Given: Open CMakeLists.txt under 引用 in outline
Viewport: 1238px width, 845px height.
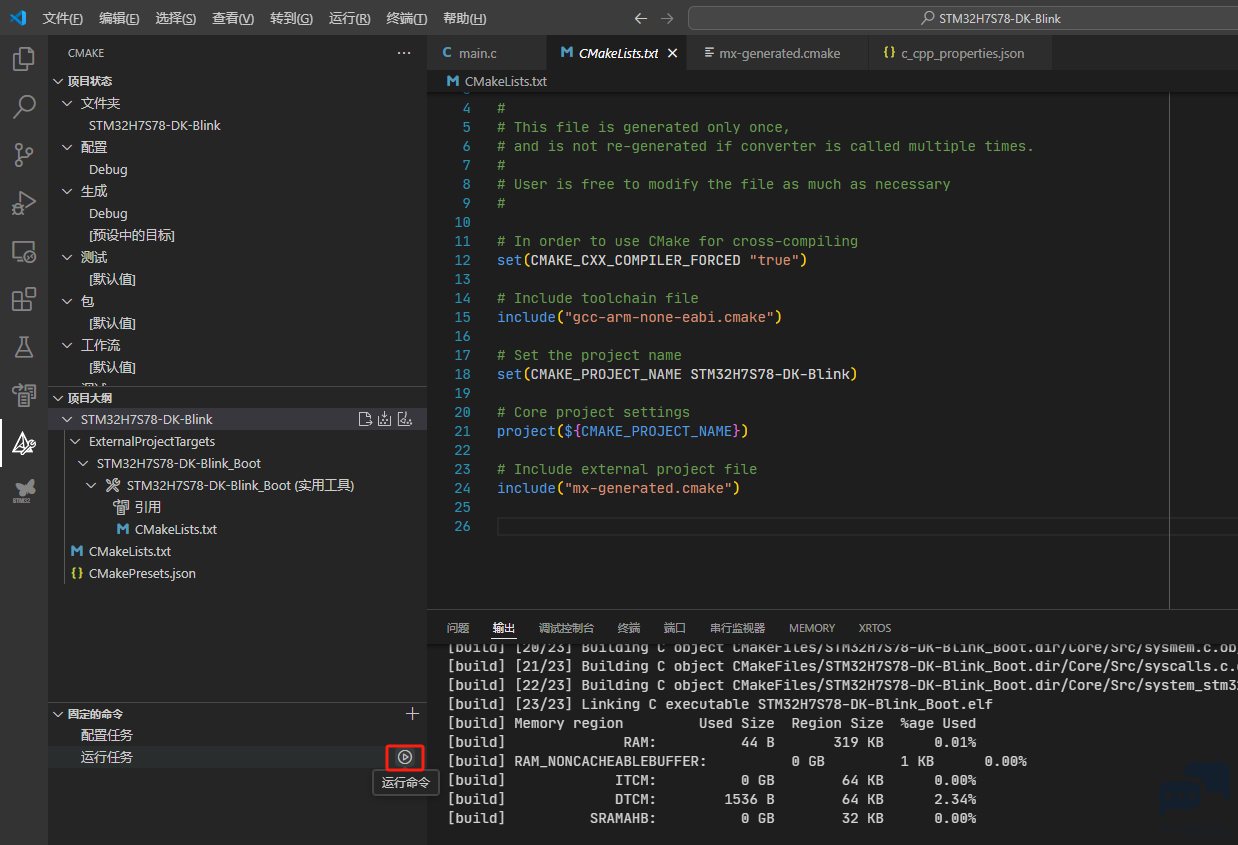Looking at the screenshot, I should click(x=176, y=529).
